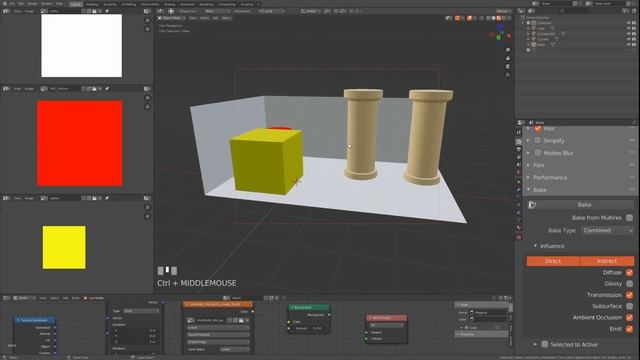The width and height of the screenshot is (640, 360).
Task: Switch to the Modeling workspace tab
Action: (92, 4)
